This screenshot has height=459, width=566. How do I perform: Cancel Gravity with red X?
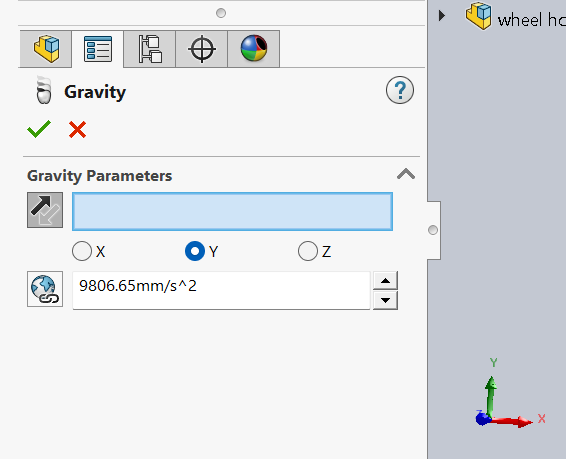77,130
